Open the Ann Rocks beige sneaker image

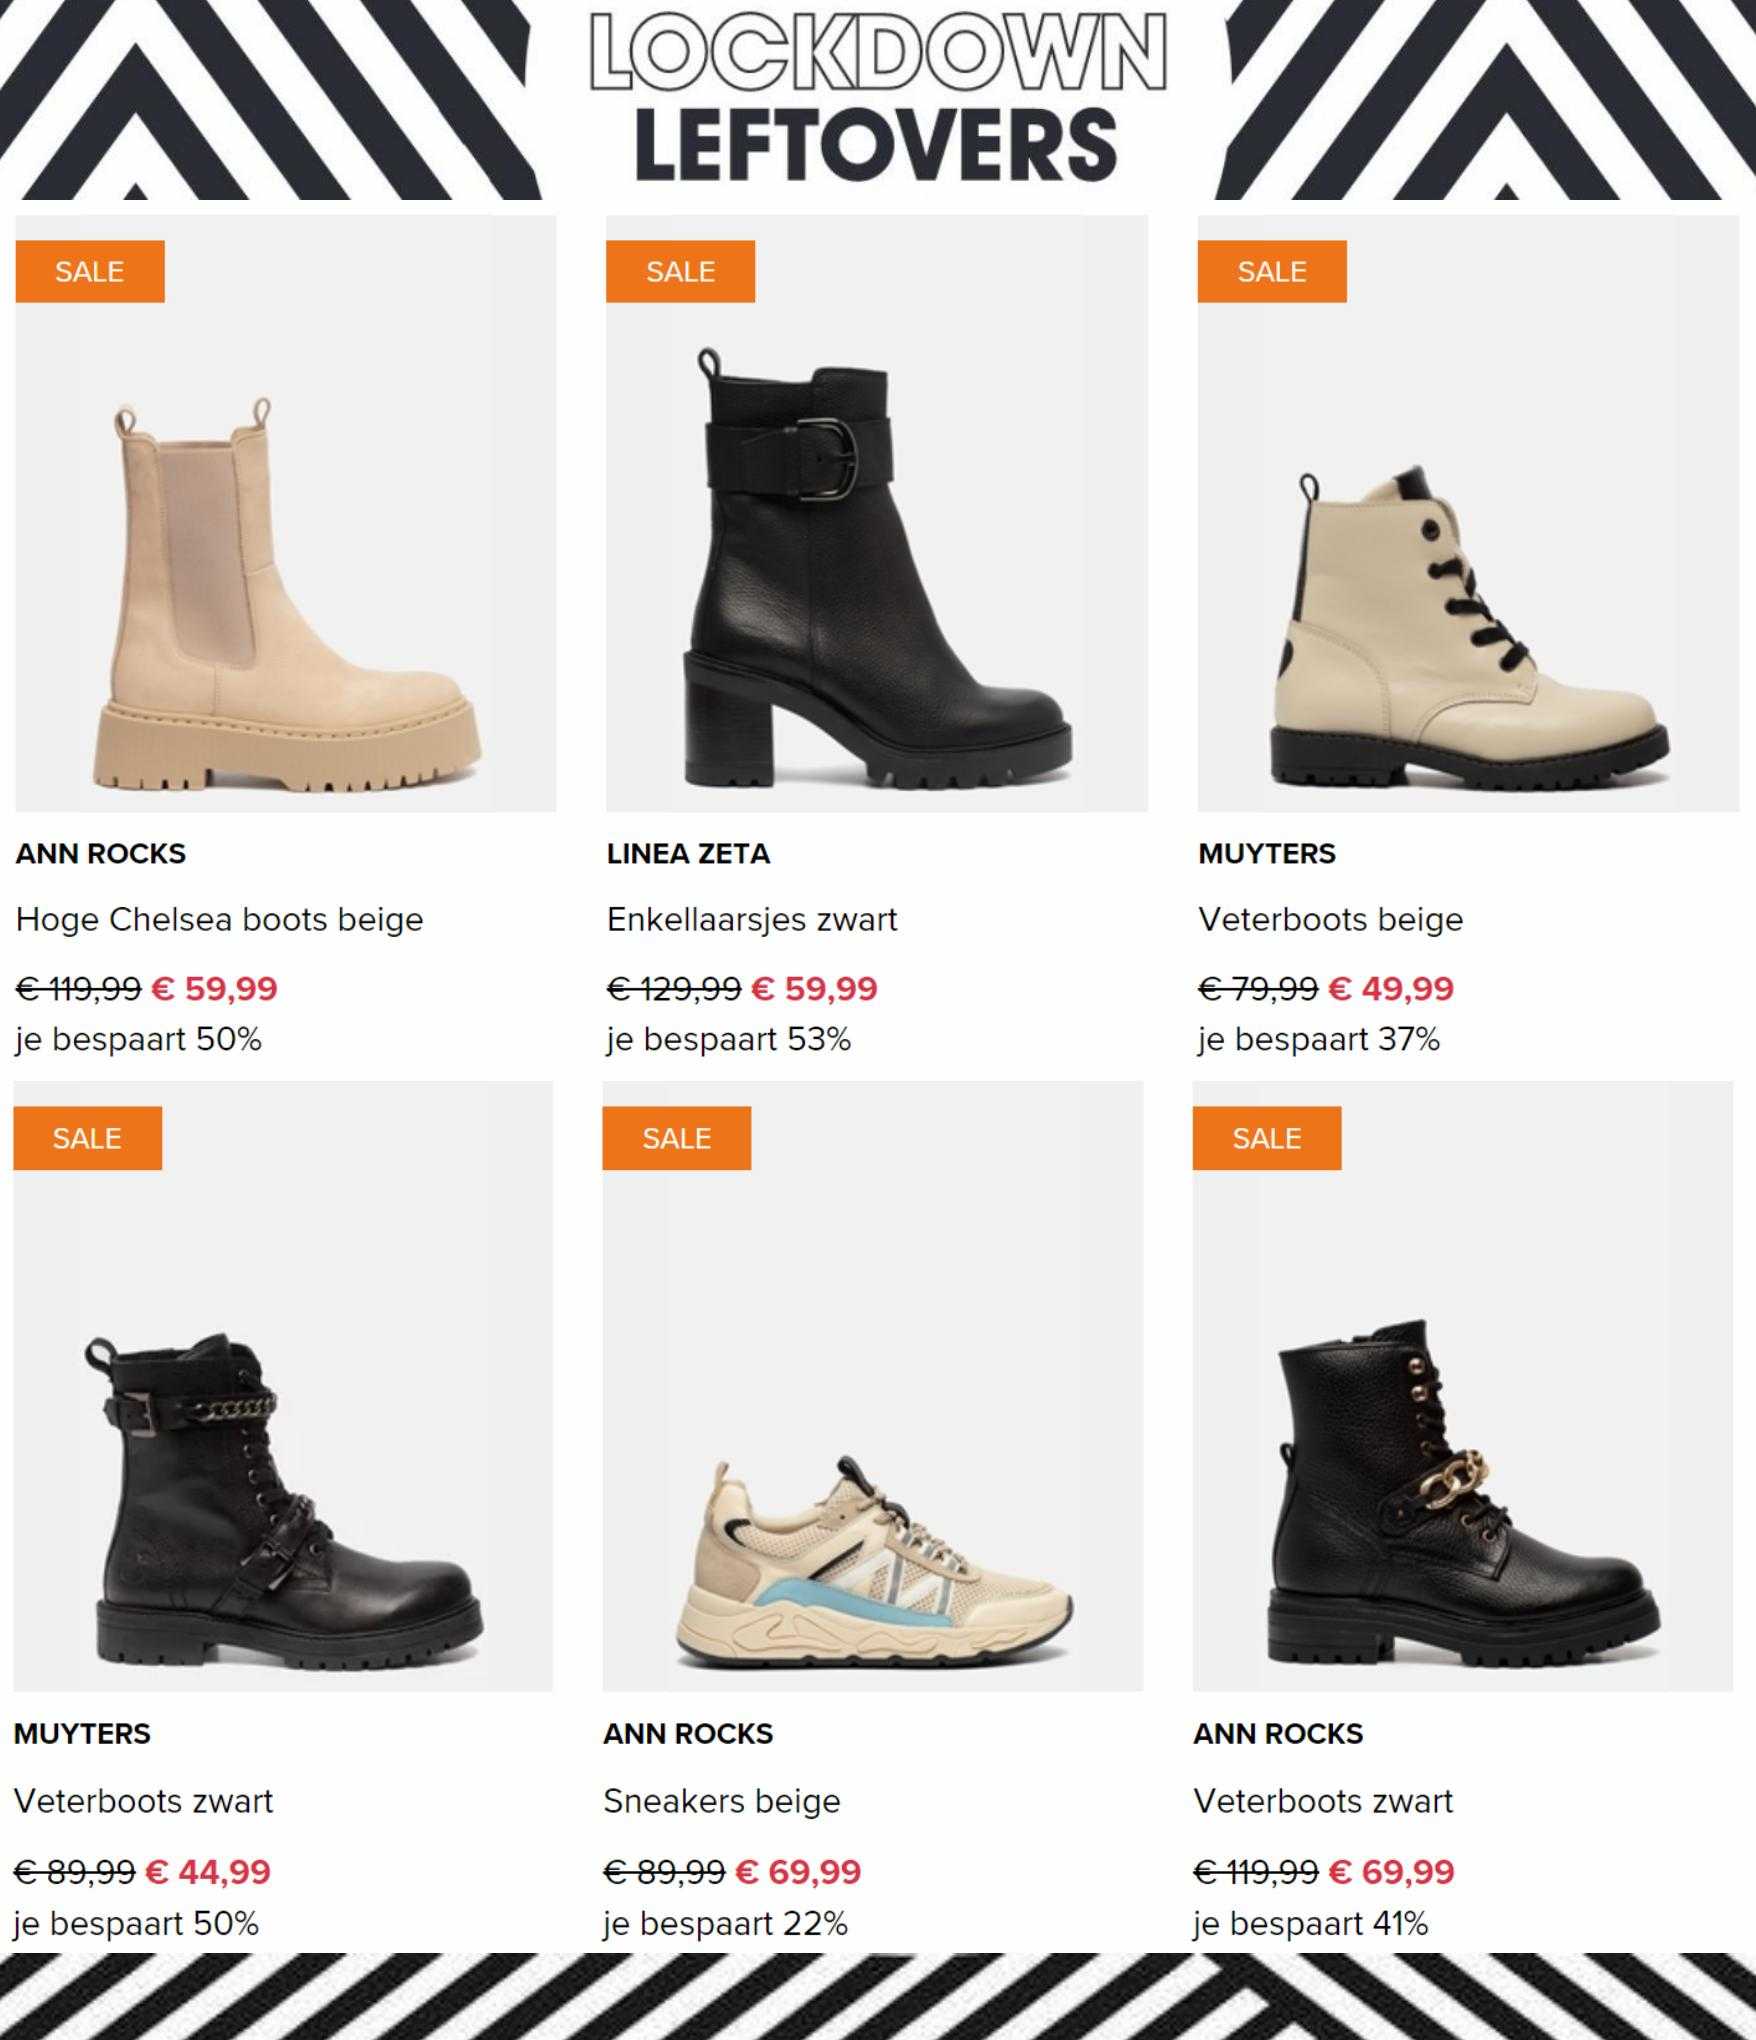[873, 1386]
